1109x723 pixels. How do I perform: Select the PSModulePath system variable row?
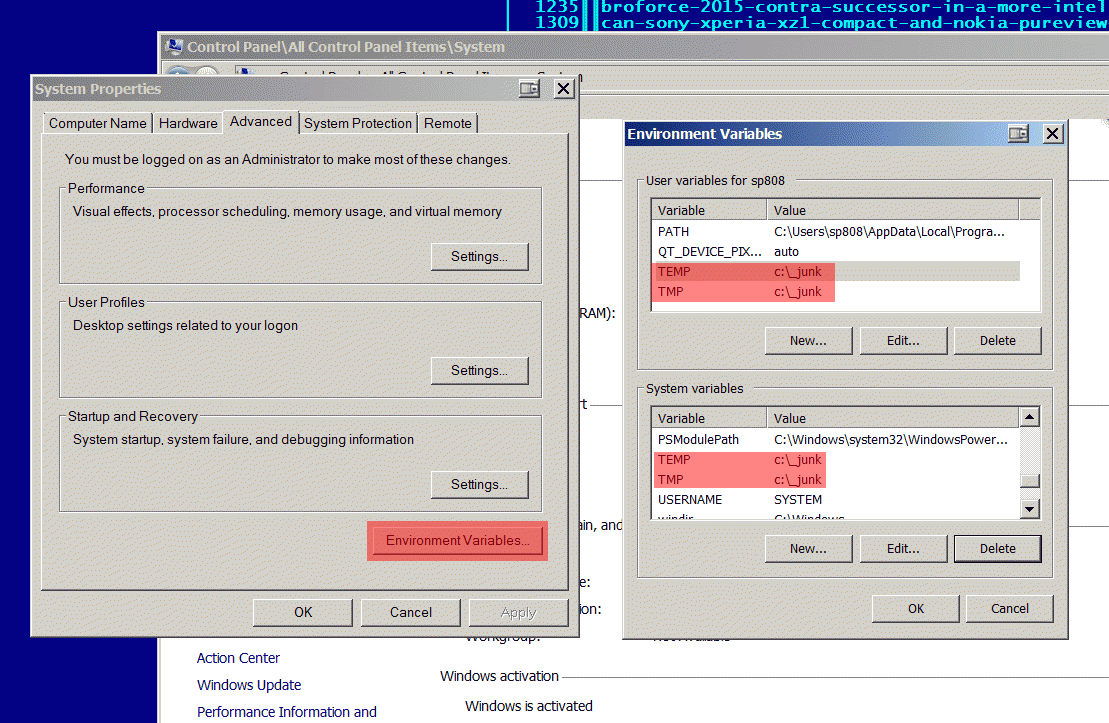pos(835,440)
